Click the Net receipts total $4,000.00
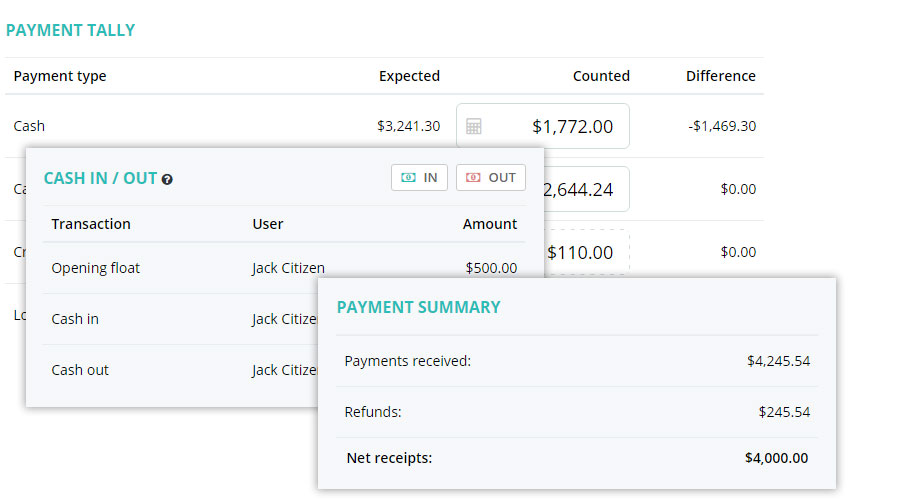 pyautogui.click(x=776, y=458)
